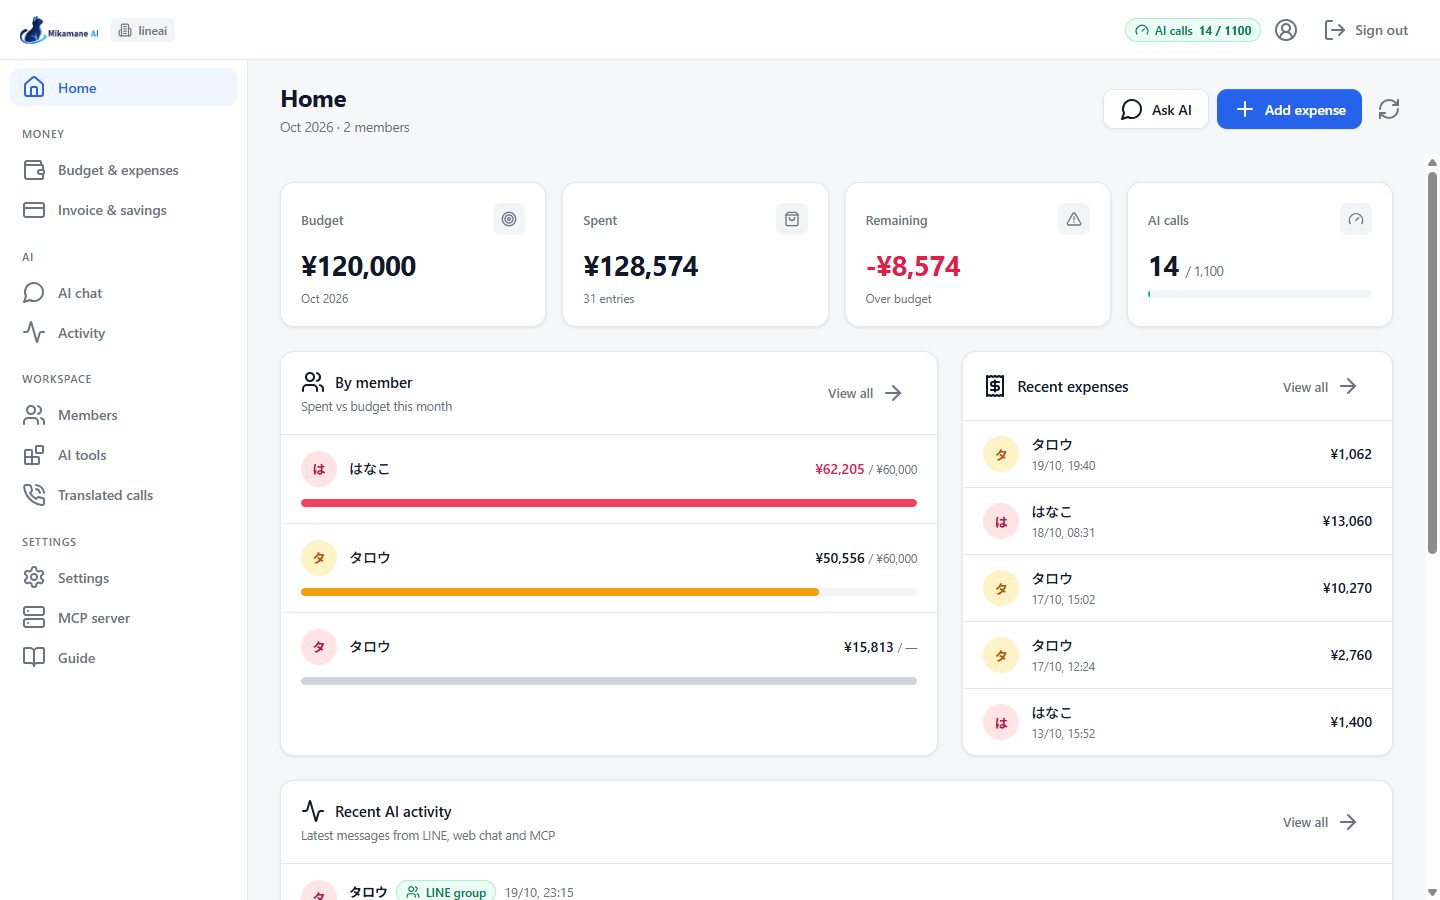Select the ¥2,760 expense from 17/10, 12:24
Viewport: 1440px width, 900px height.
click(1177, 655)
